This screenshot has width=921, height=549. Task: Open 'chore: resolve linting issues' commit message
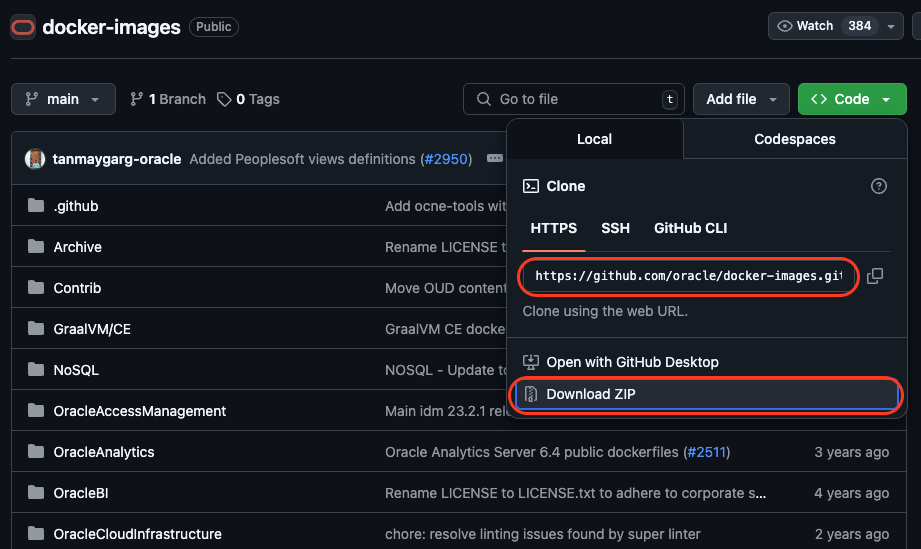[x=543, y=534]
